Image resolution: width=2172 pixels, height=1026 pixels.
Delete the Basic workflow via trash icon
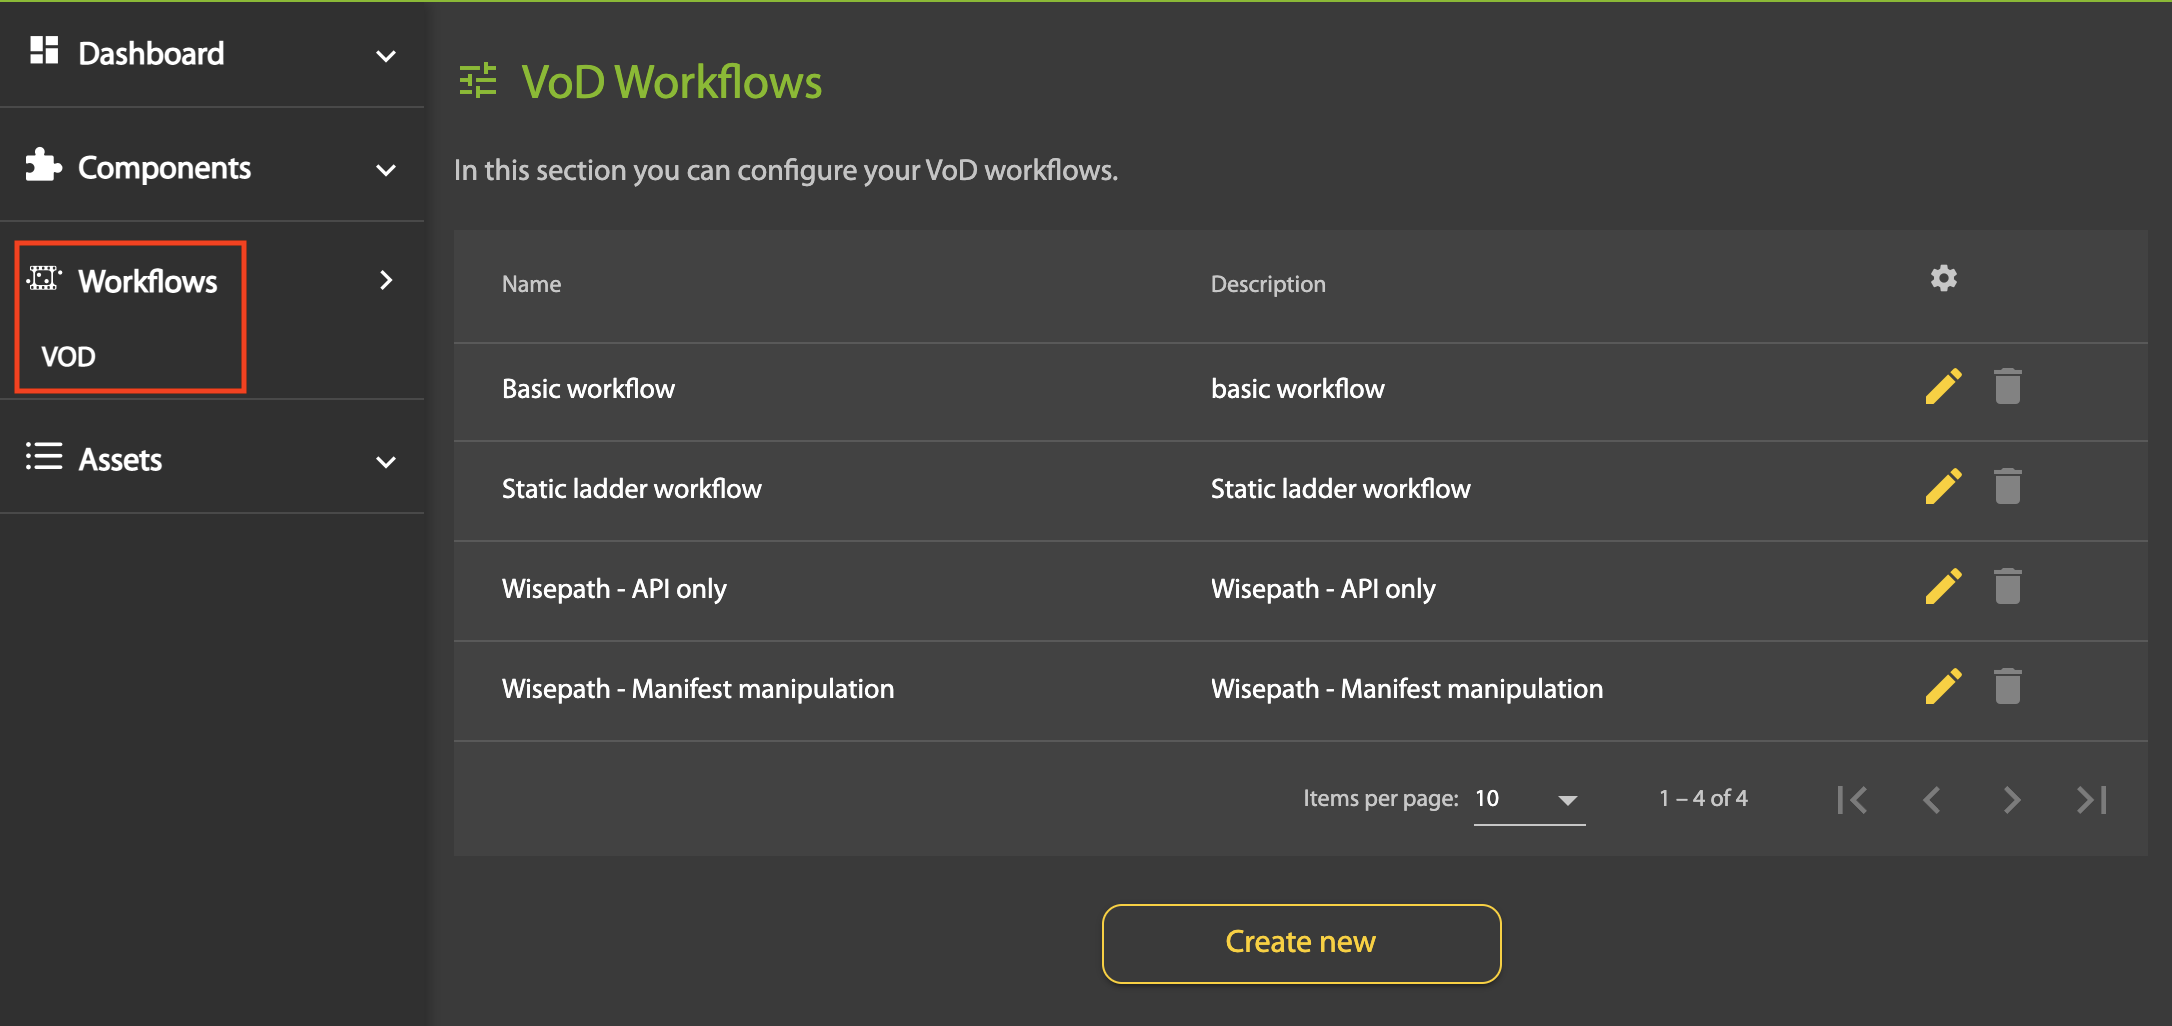point(2007,387)
